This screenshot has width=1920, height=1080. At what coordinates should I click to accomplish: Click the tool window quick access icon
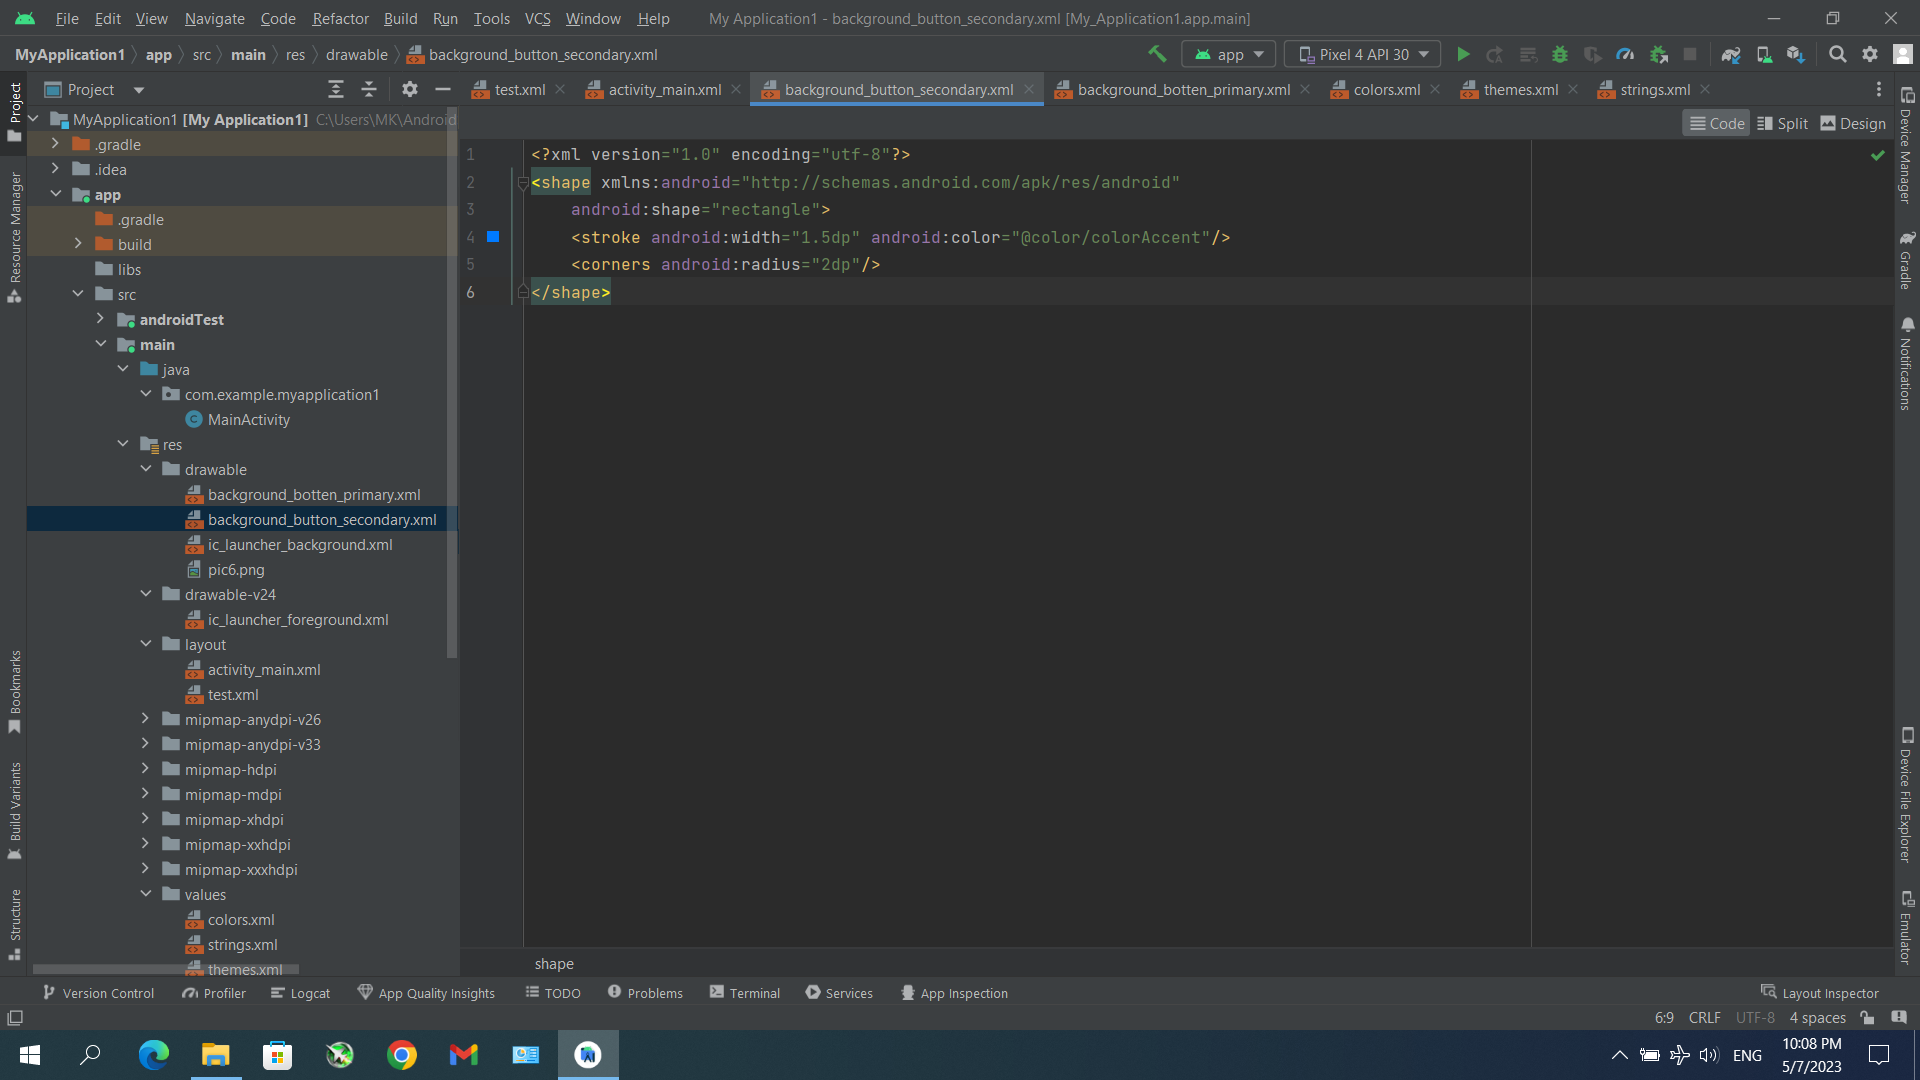pyautogui.click(x=15, y=1018)
